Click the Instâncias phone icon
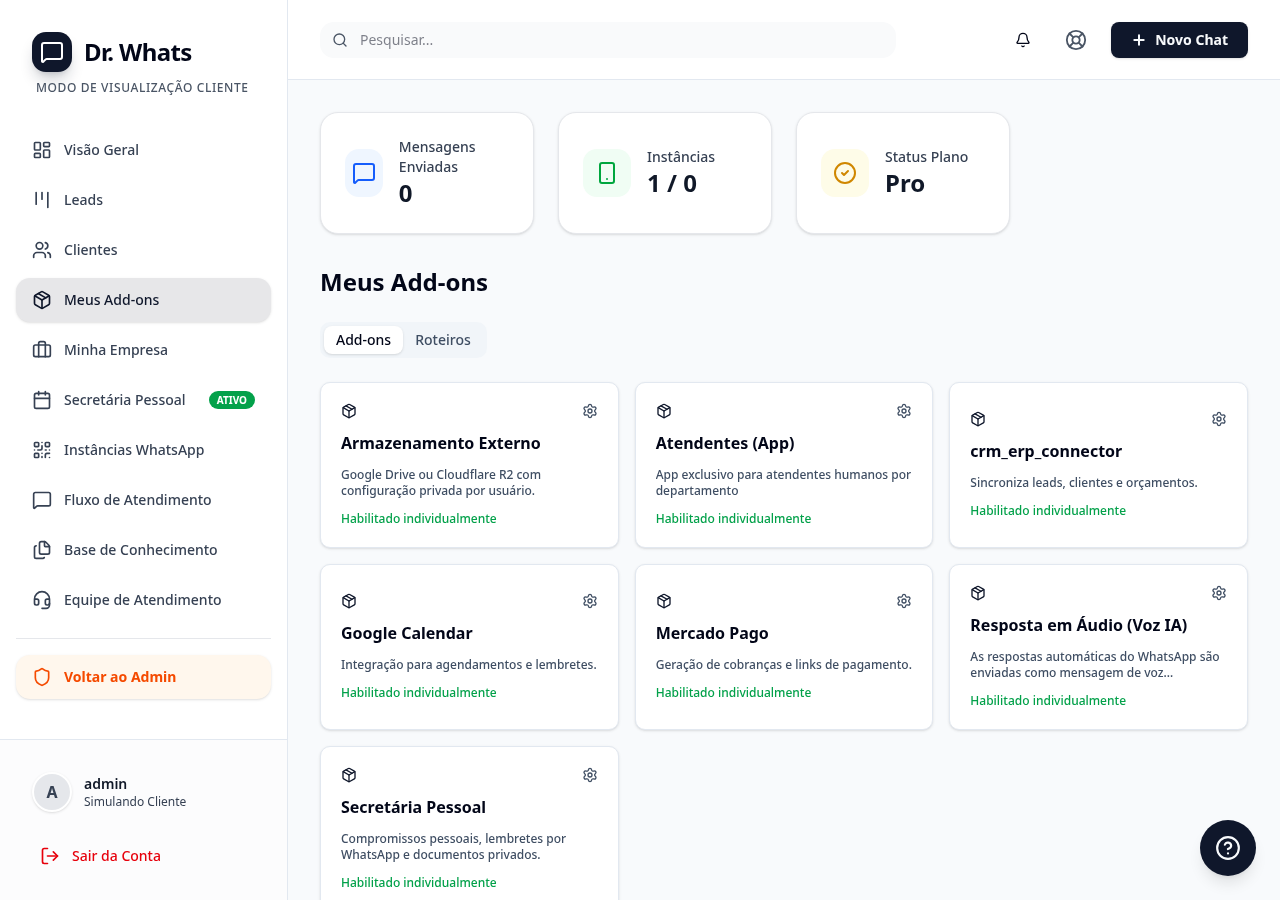 607,173
